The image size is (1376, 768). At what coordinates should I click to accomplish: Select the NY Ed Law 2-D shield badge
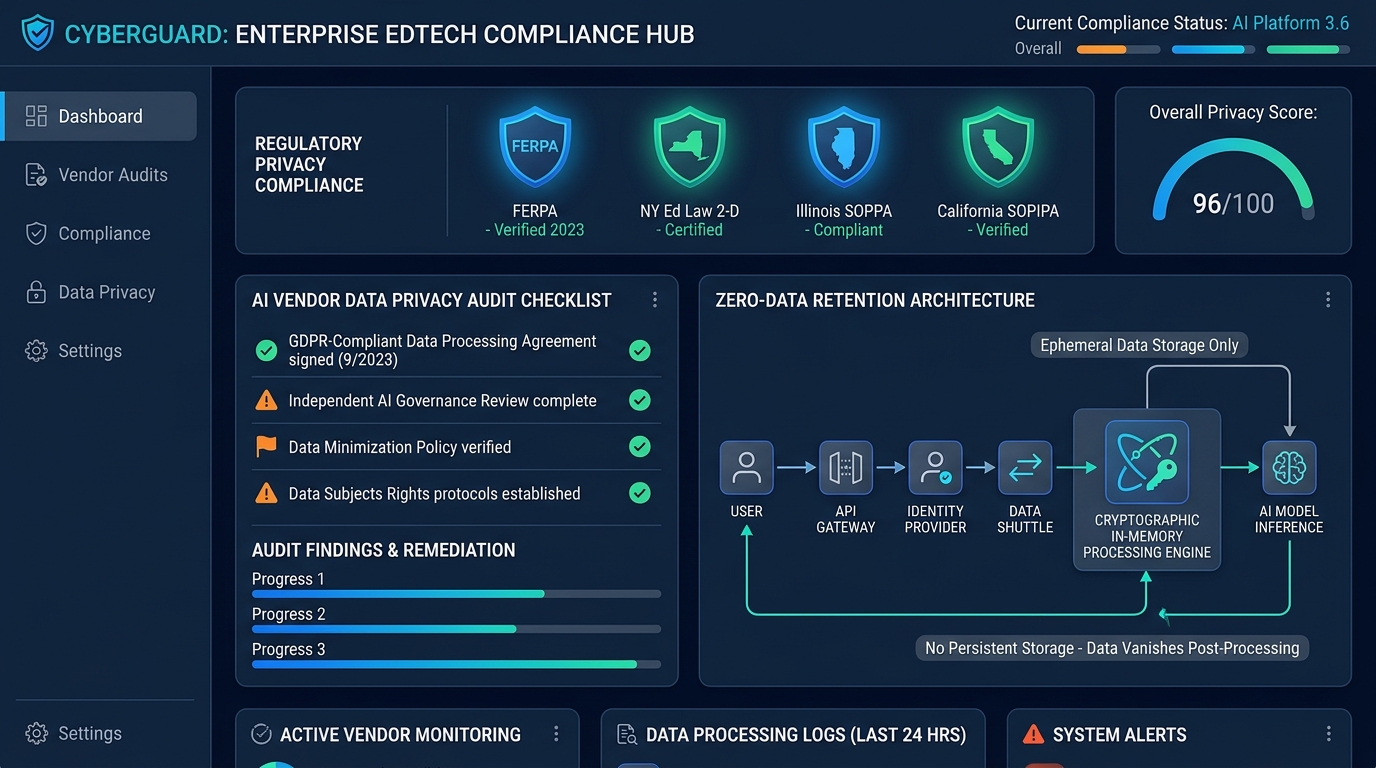[689, 147]
